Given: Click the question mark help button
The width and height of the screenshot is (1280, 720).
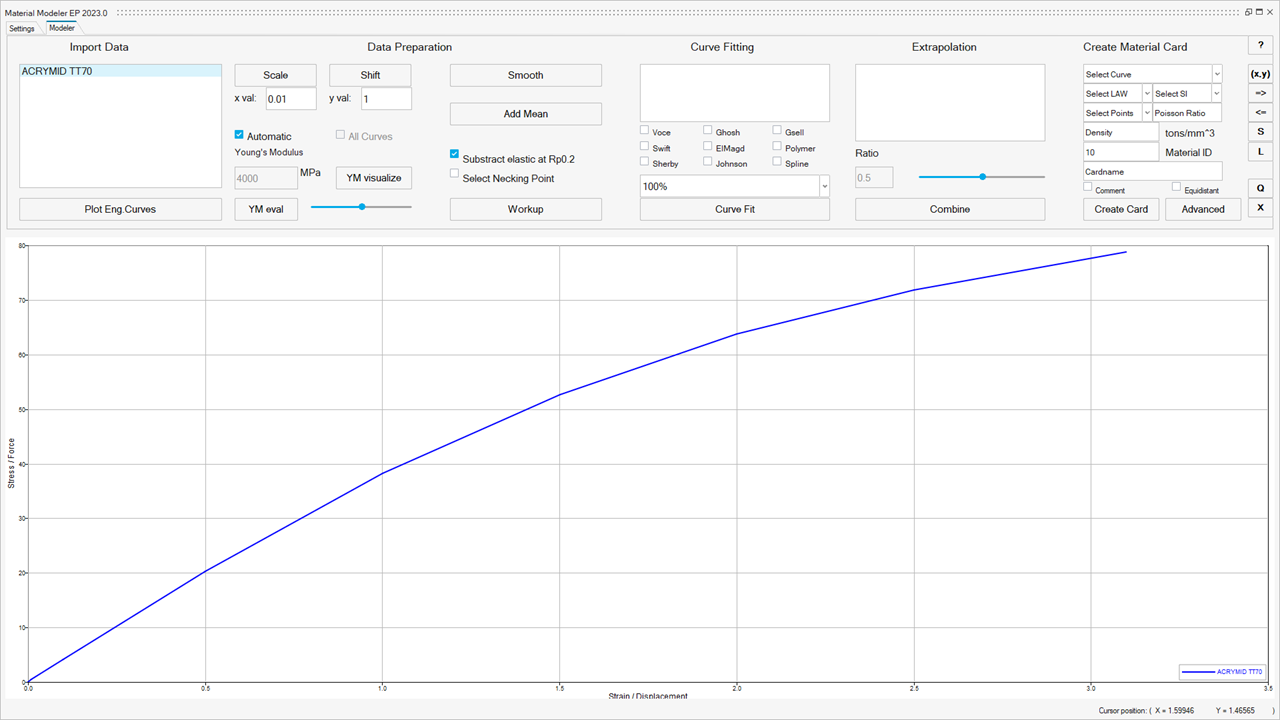Looking at the screenshot, I should click(1260, 46).
